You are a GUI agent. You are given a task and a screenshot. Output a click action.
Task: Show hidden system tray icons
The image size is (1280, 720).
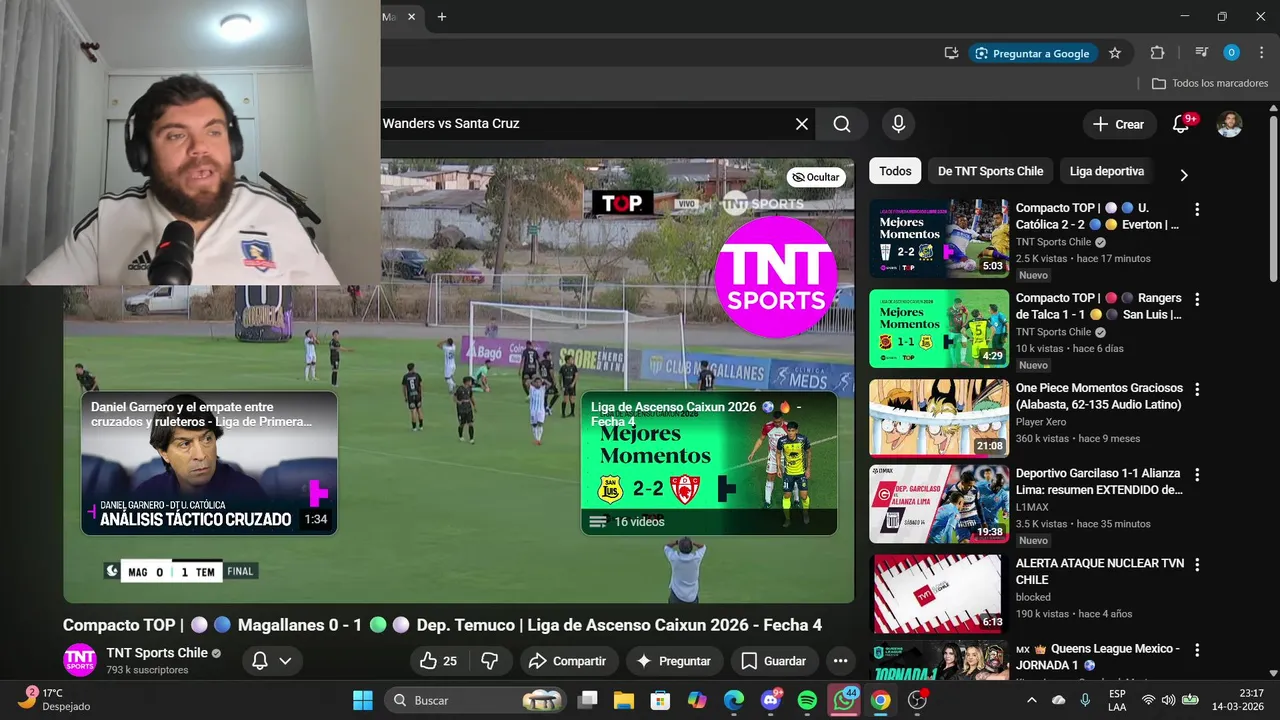pyautogui.click(x=1032, y=700)
